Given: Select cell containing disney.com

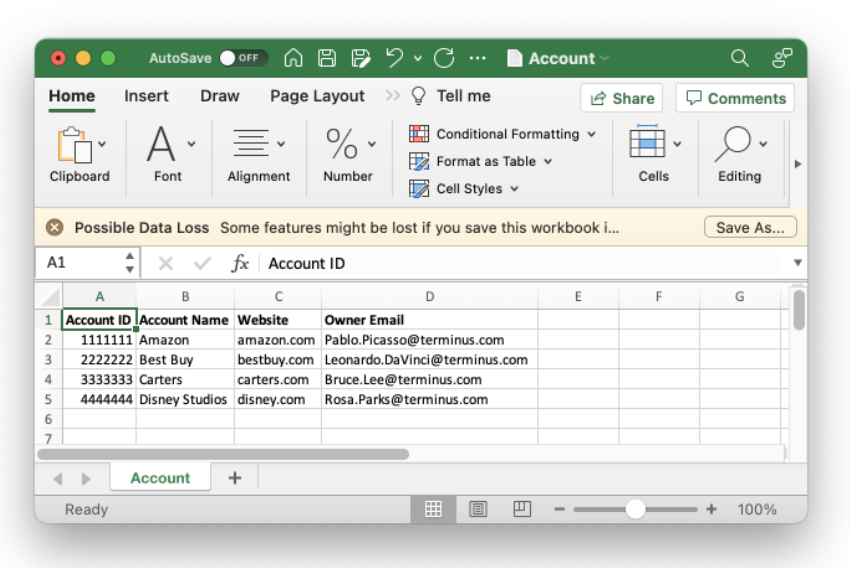Looking at the screenshot, I should [x=278, y=399].
